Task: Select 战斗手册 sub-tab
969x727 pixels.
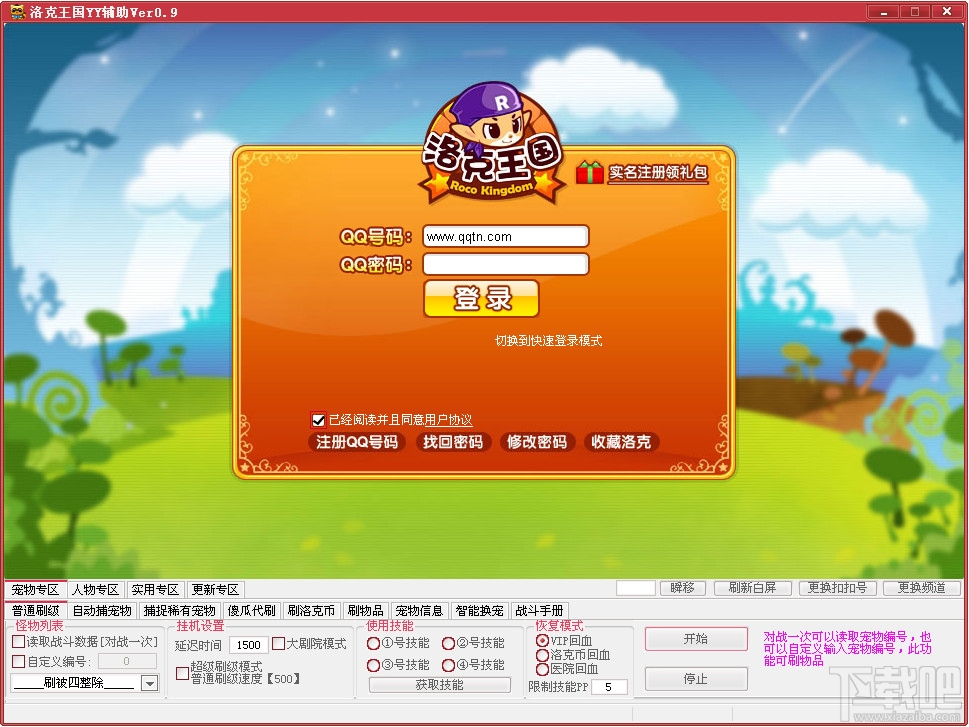Action: click(x=540, y=611)
